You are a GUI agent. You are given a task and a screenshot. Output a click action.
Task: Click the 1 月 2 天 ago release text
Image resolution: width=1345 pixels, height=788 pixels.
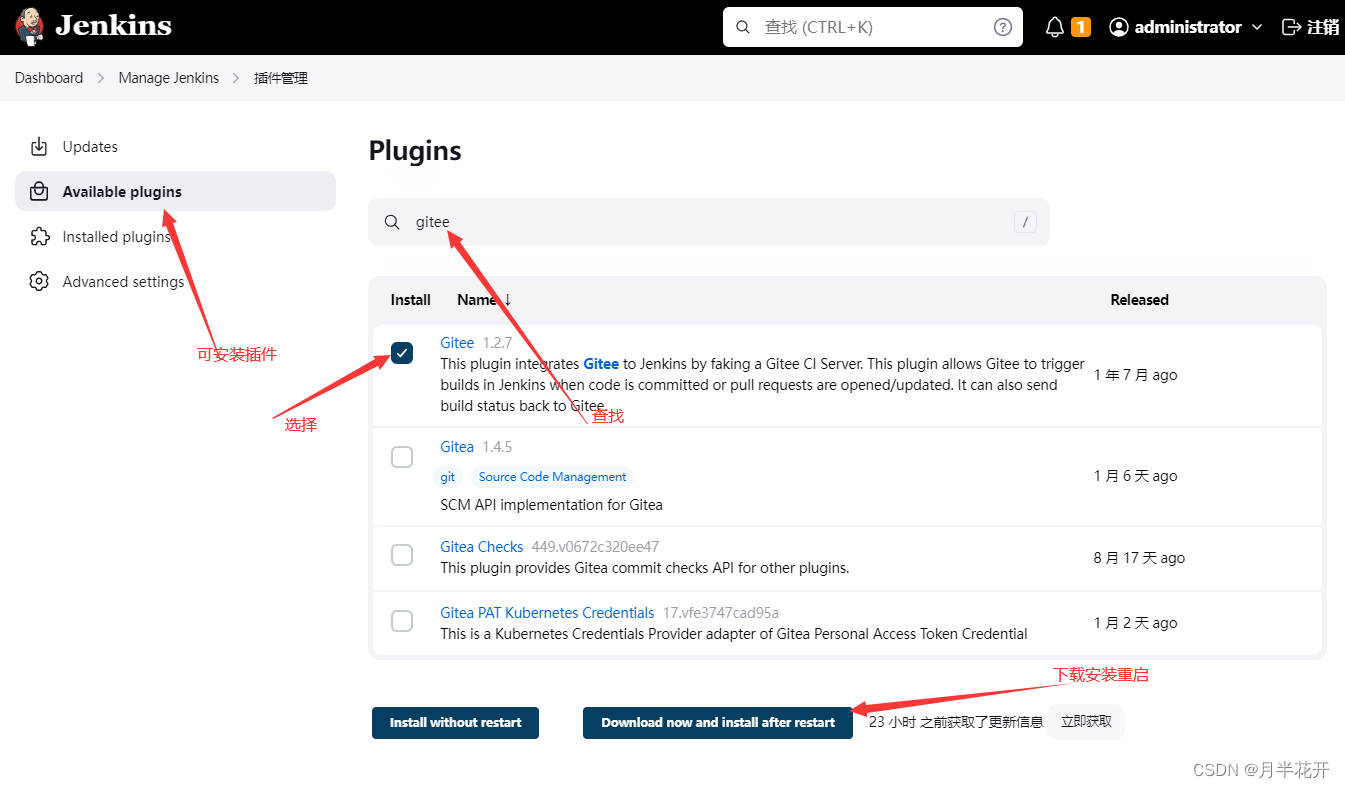(1135, 623)
